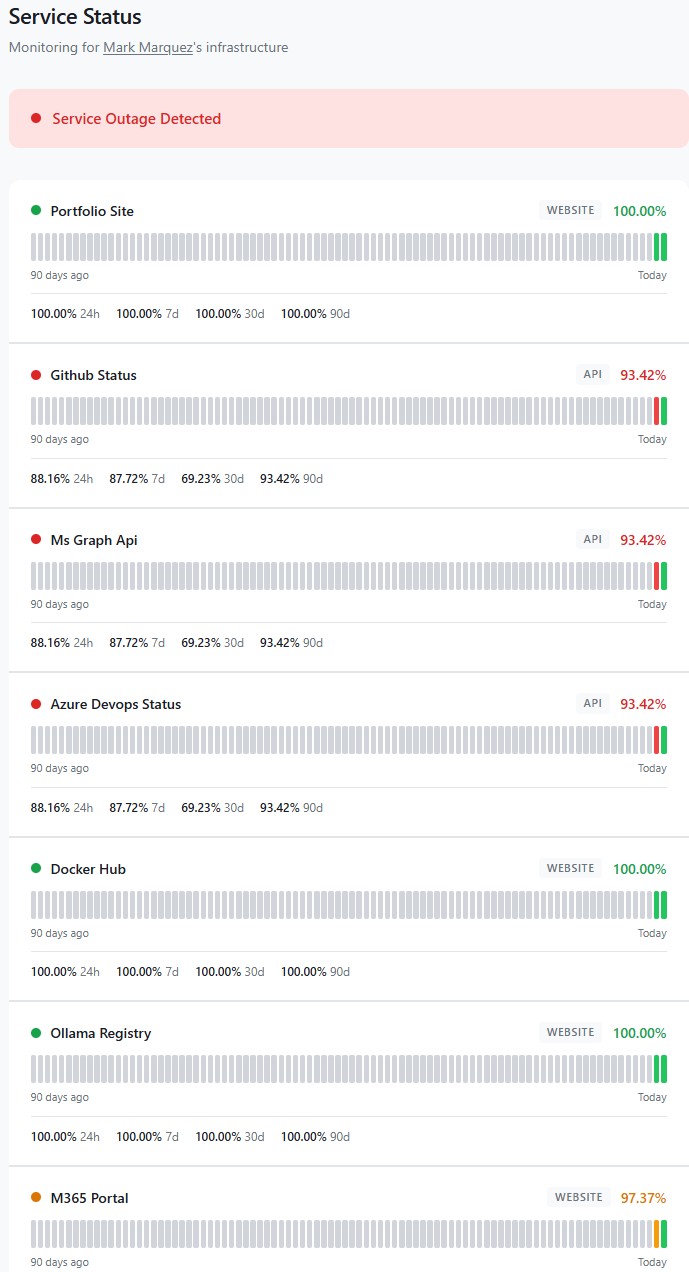Image resolution: width=689 pixels, height=1272 pixels.
Task: Click the red status dot for Github Status
Action: pos(36,375)
